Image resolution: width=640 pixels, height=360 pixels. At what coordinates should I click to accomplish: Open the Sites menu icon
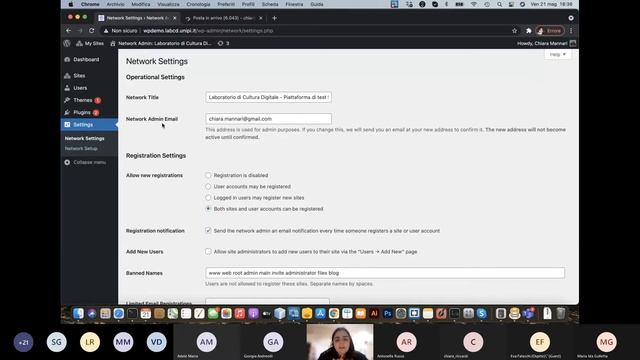click(x=67, y=76)
